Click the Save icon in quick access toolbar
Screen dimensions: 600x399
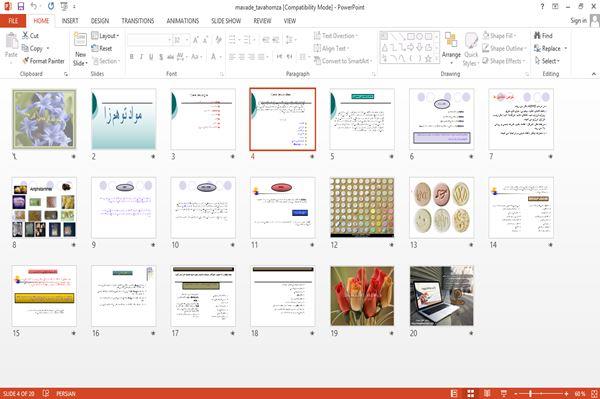(x=21, y=6)
